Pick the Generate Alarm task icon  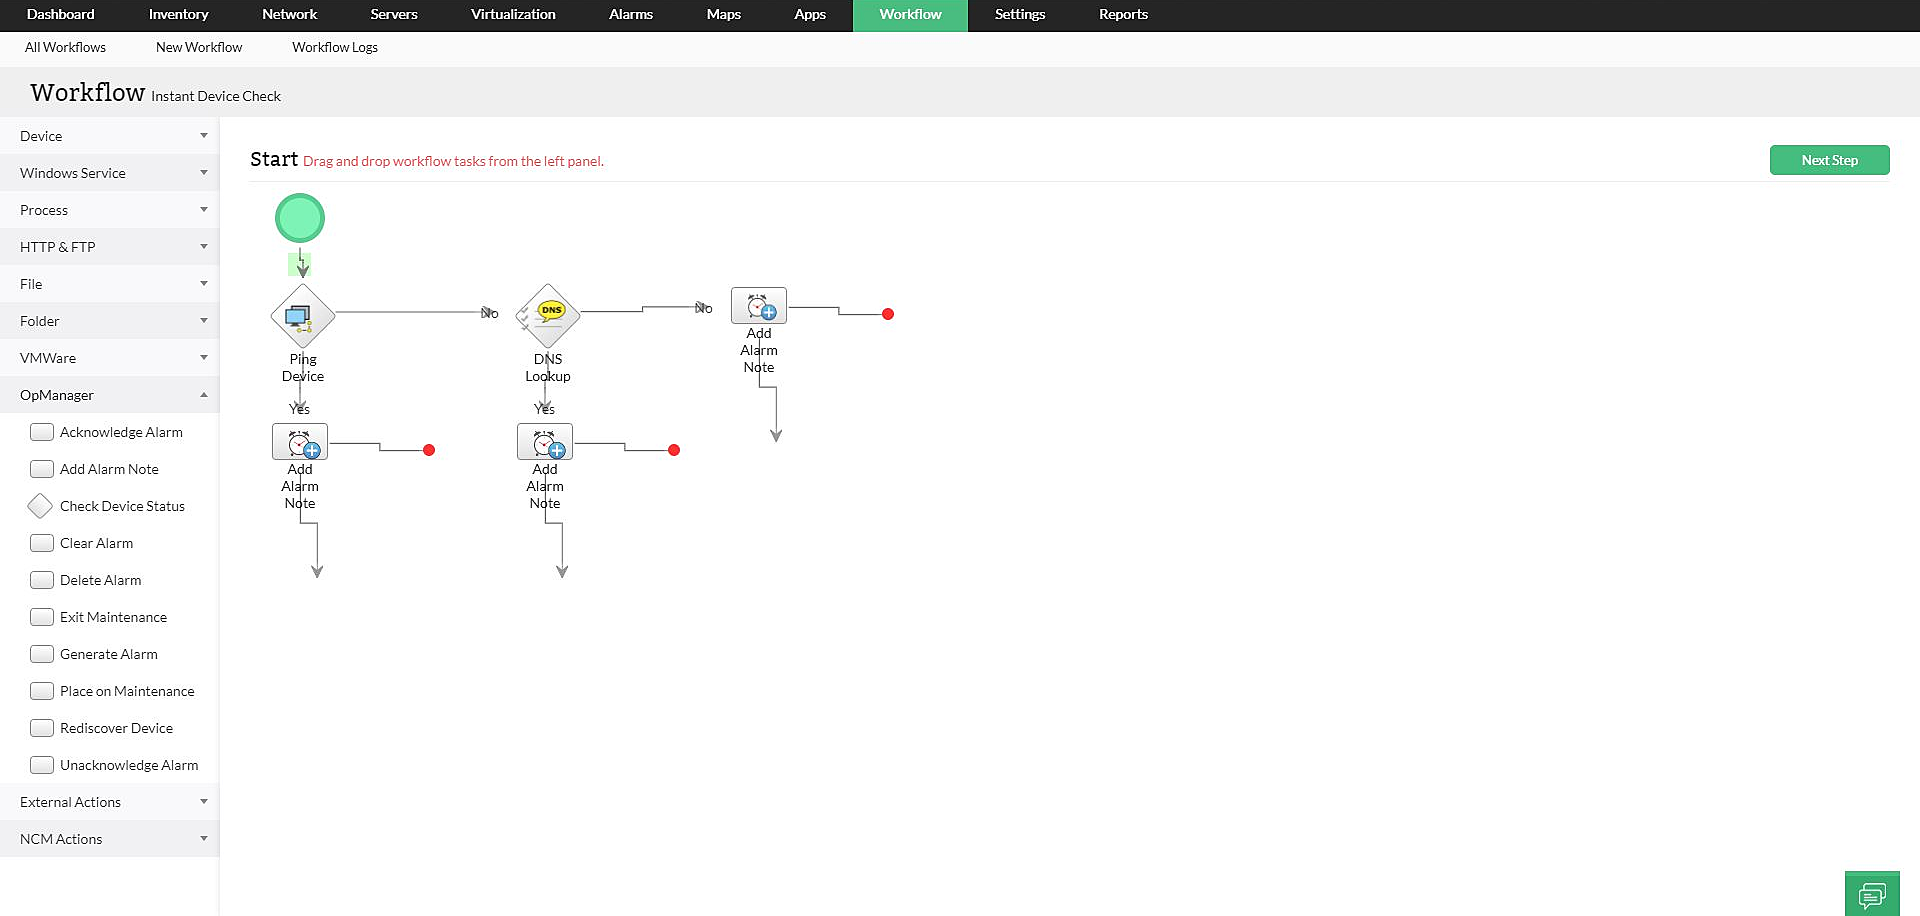42,654
